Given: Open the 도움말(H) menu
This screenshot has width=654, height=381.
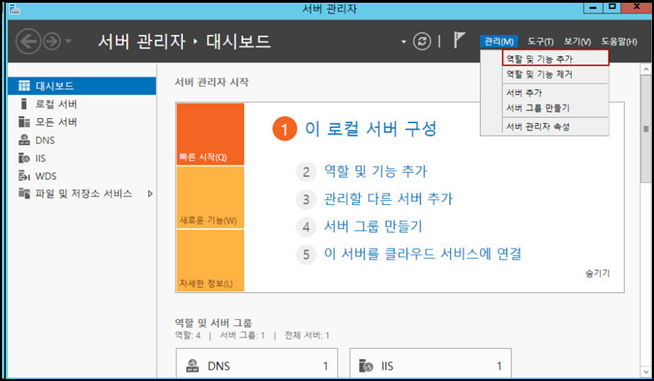Looking at the screenshot, I should coord(619,42).
